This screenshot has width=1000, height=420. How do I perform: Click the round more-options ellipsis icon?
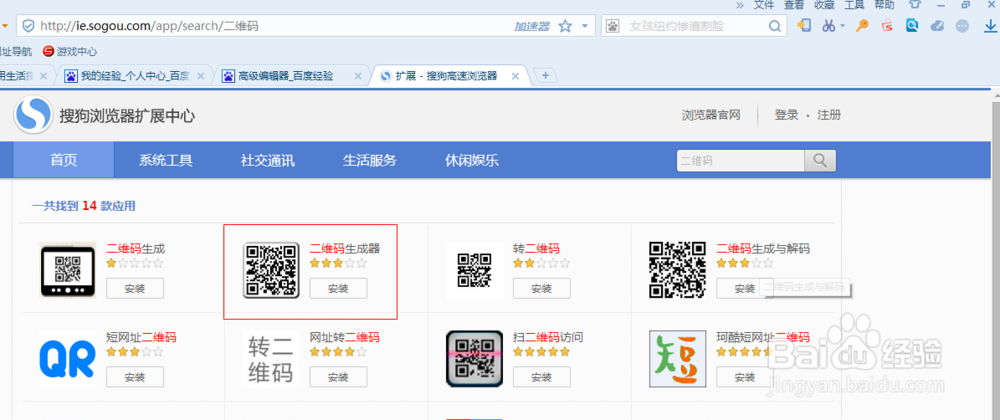(x=962, y=26)
